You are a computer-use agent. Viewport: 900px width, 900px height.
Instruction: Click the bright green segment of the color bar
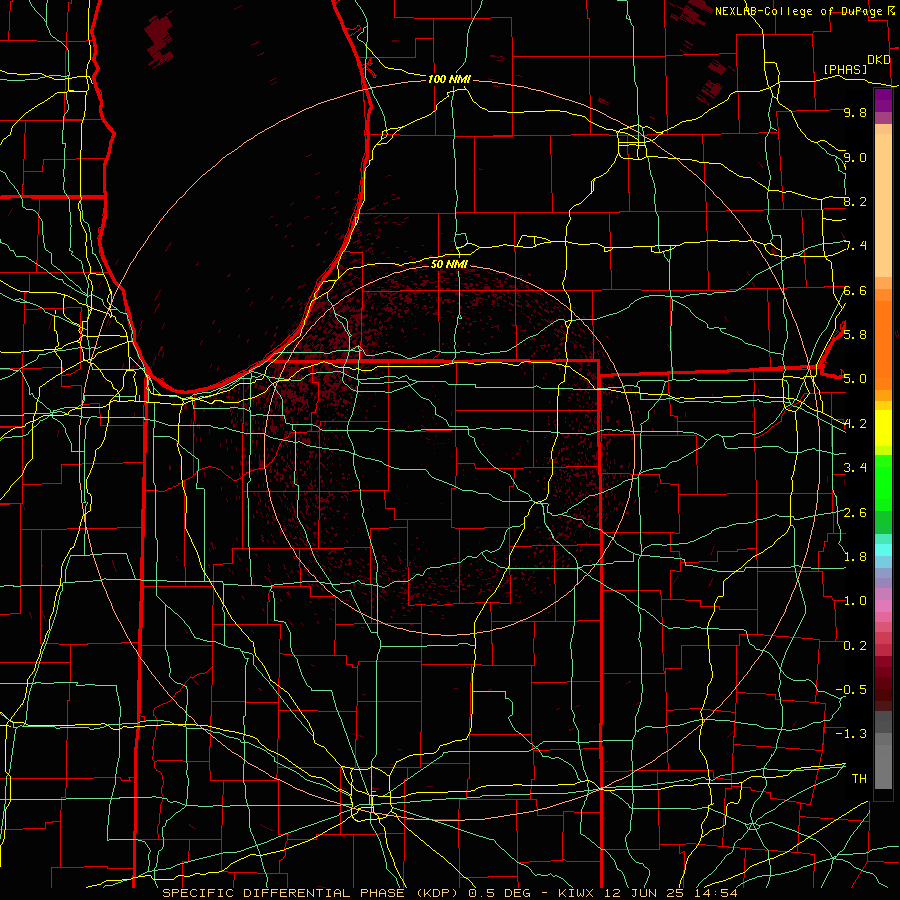(883, 482)
